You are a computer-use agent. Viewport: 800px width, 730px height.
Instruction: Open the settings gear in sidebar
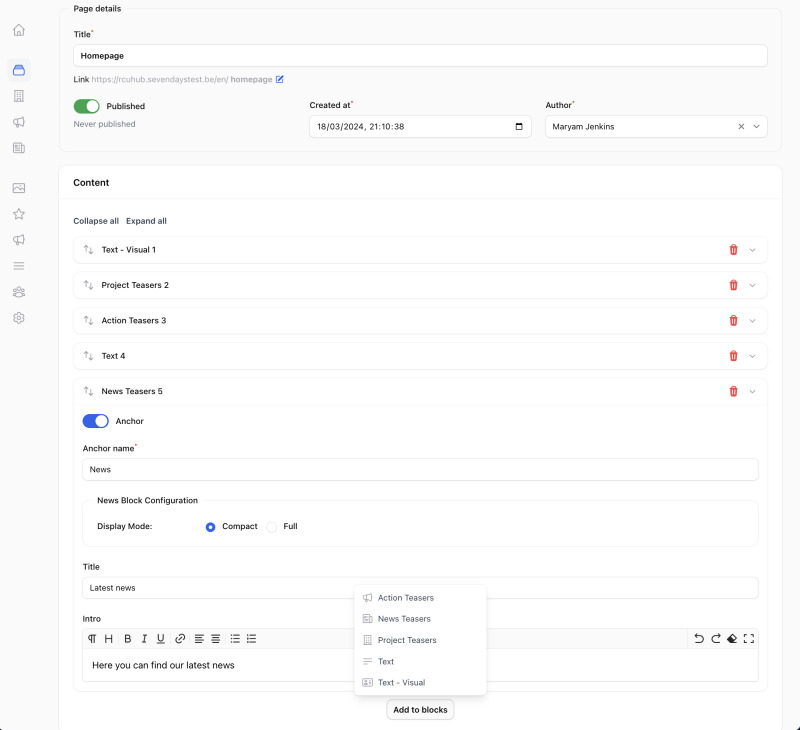pyautogui.click(x=19, y=318)
